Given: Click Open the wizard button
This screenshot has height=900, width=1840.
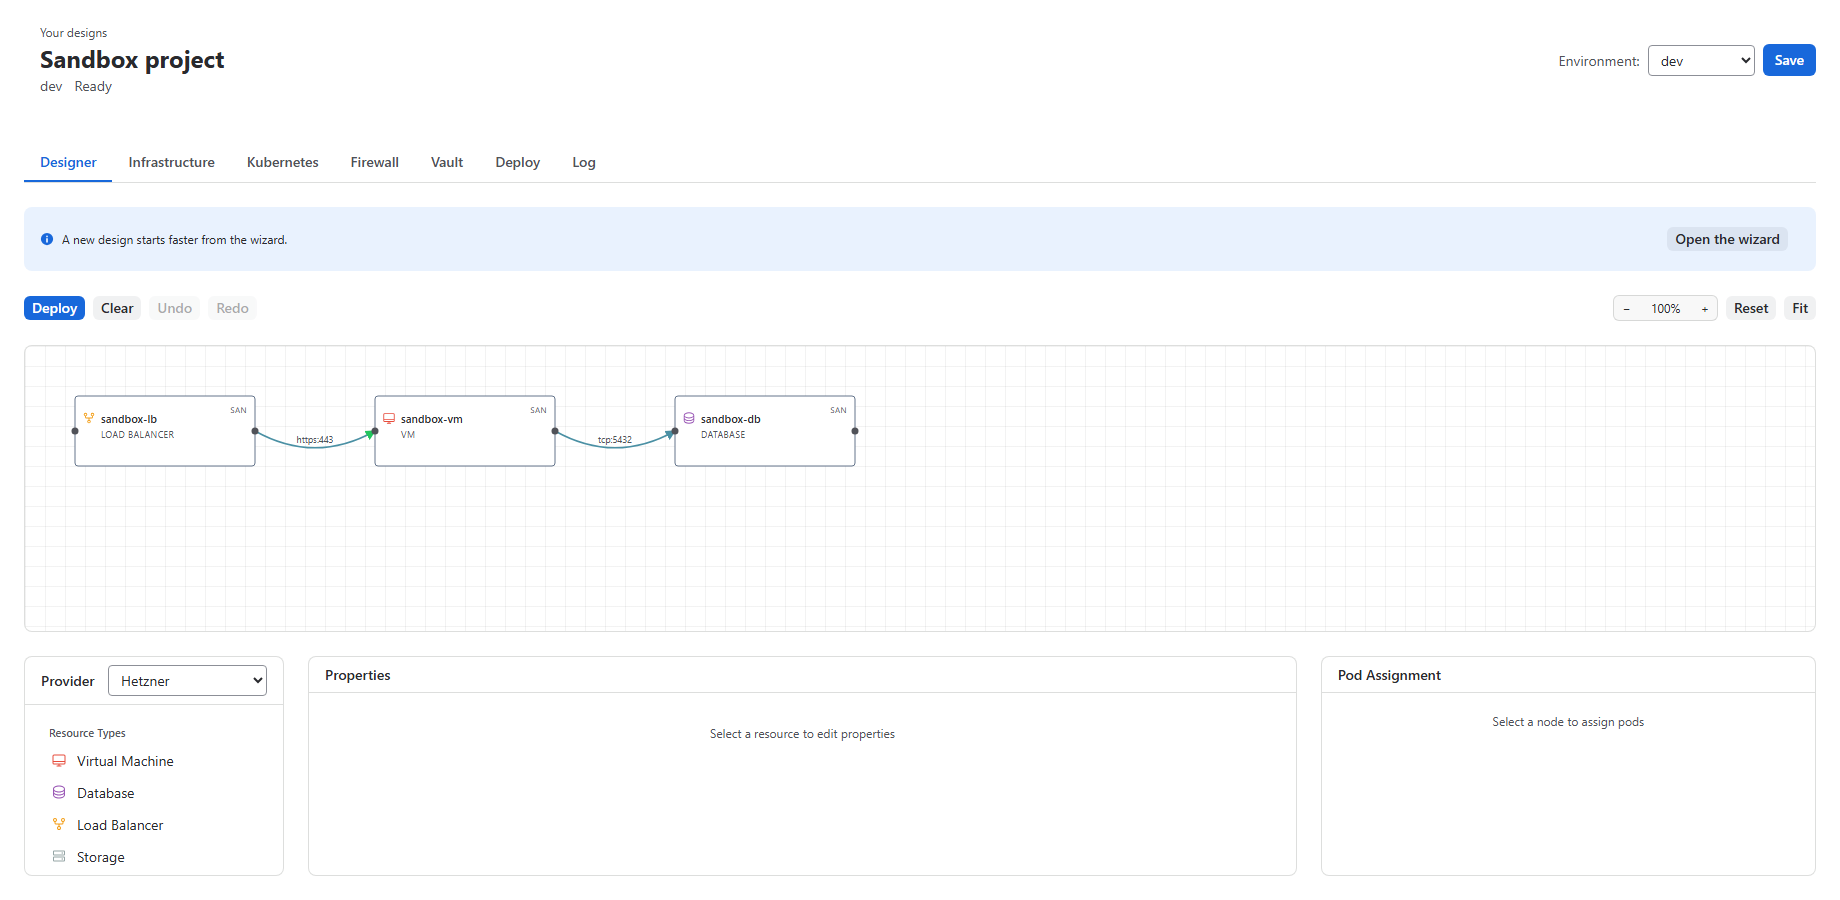Looking at the screenshot, I should click(1727, 239).
